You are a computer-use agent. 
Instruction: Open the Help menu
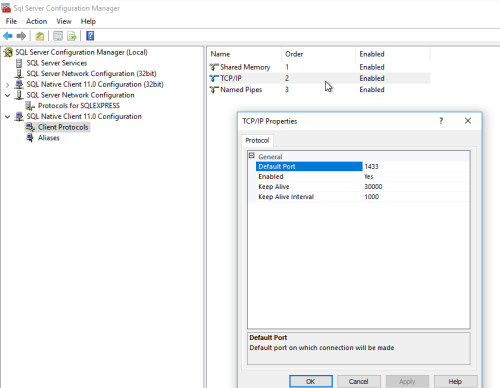click(88, 21)
